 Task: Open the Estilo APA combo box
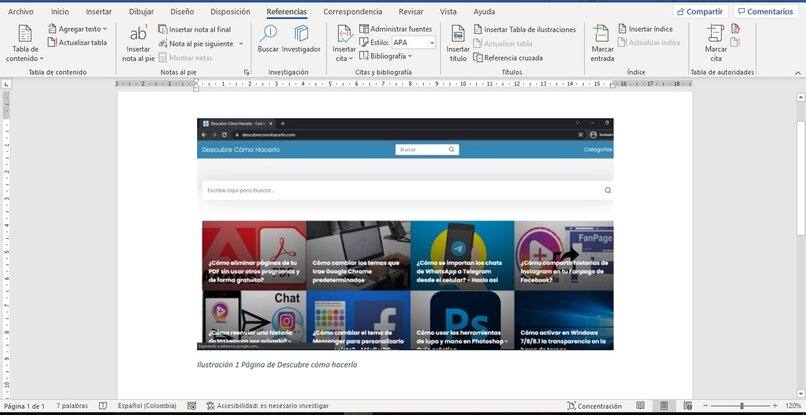point(414,43)
